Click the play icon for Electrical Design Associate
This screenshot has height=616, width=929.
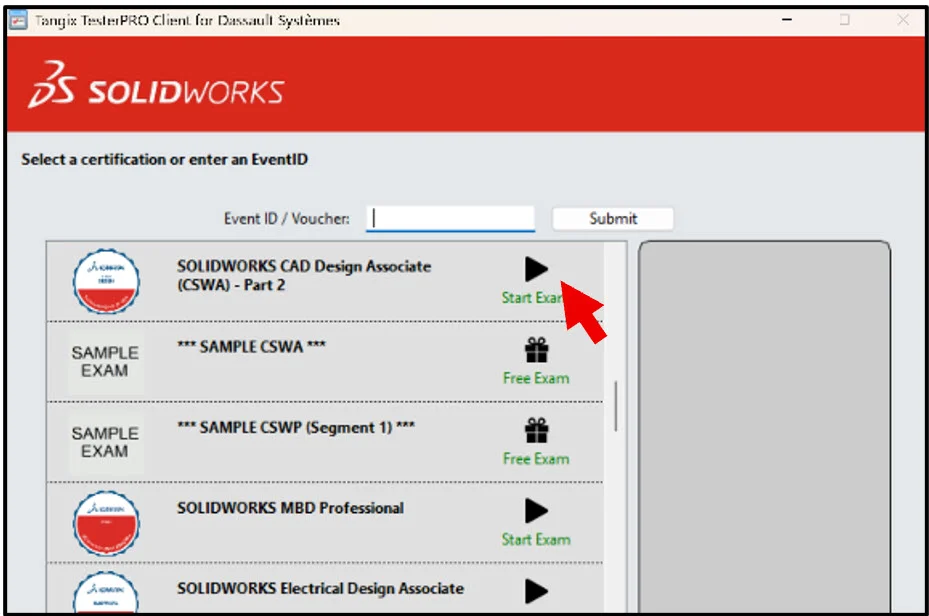[537, 589]
